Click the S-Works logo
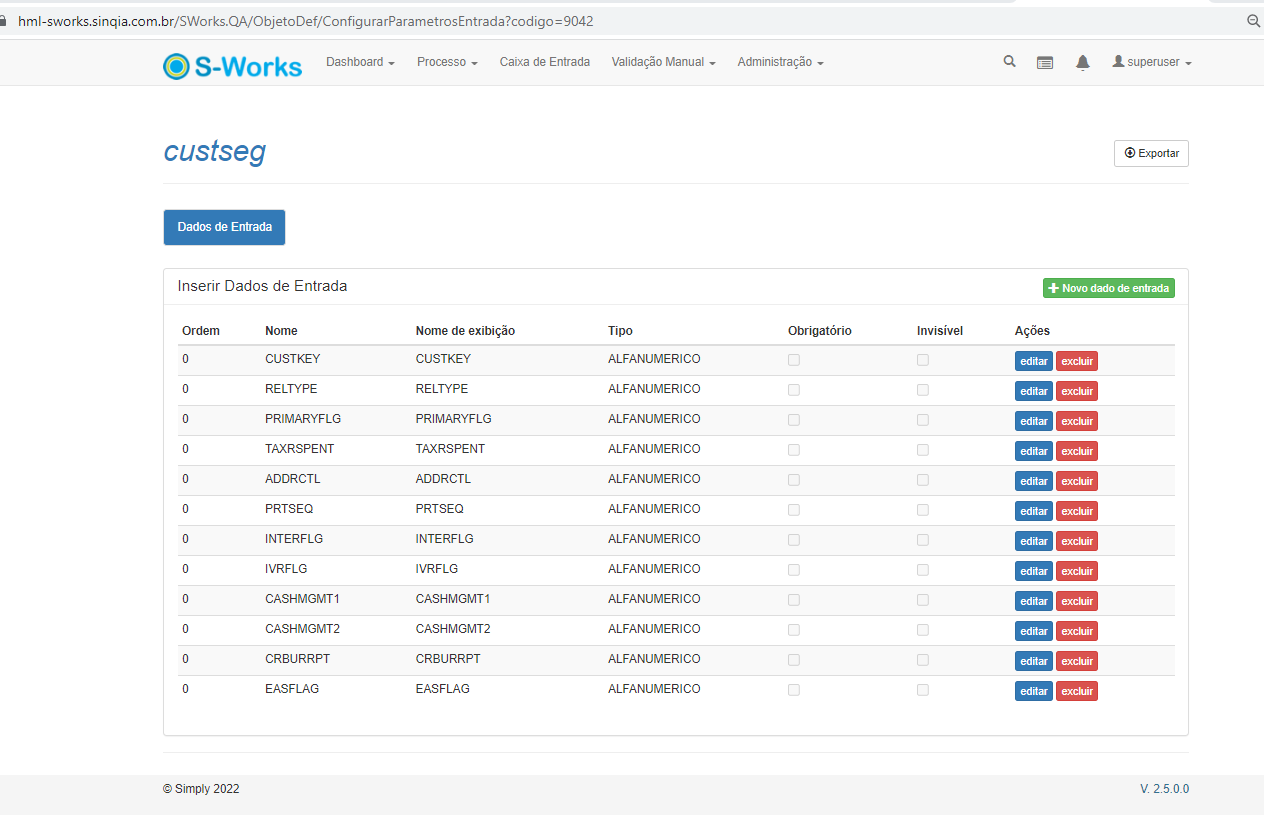 click(x=233, y=66)
